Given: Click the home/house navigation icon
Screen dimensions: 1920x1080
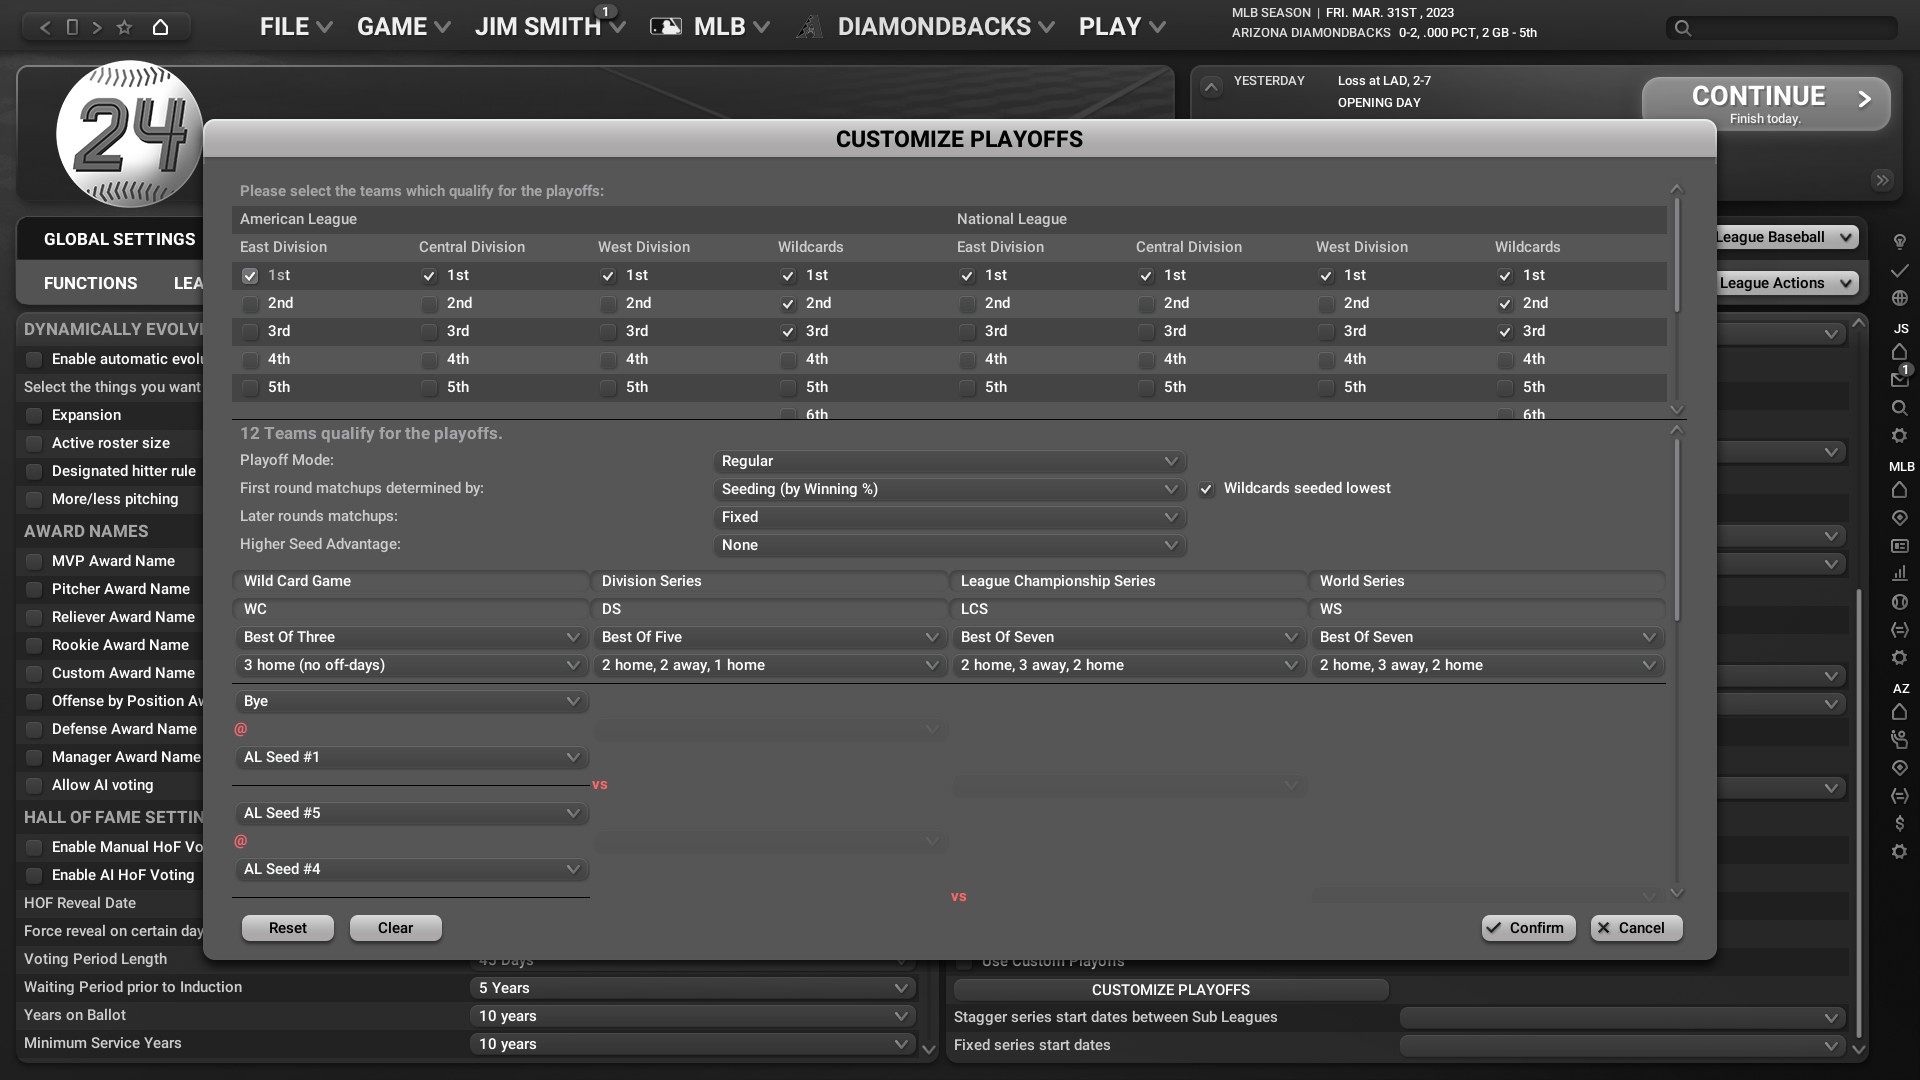Looking at the screenshot, I should pyautogui.click(x=158, y=25).
